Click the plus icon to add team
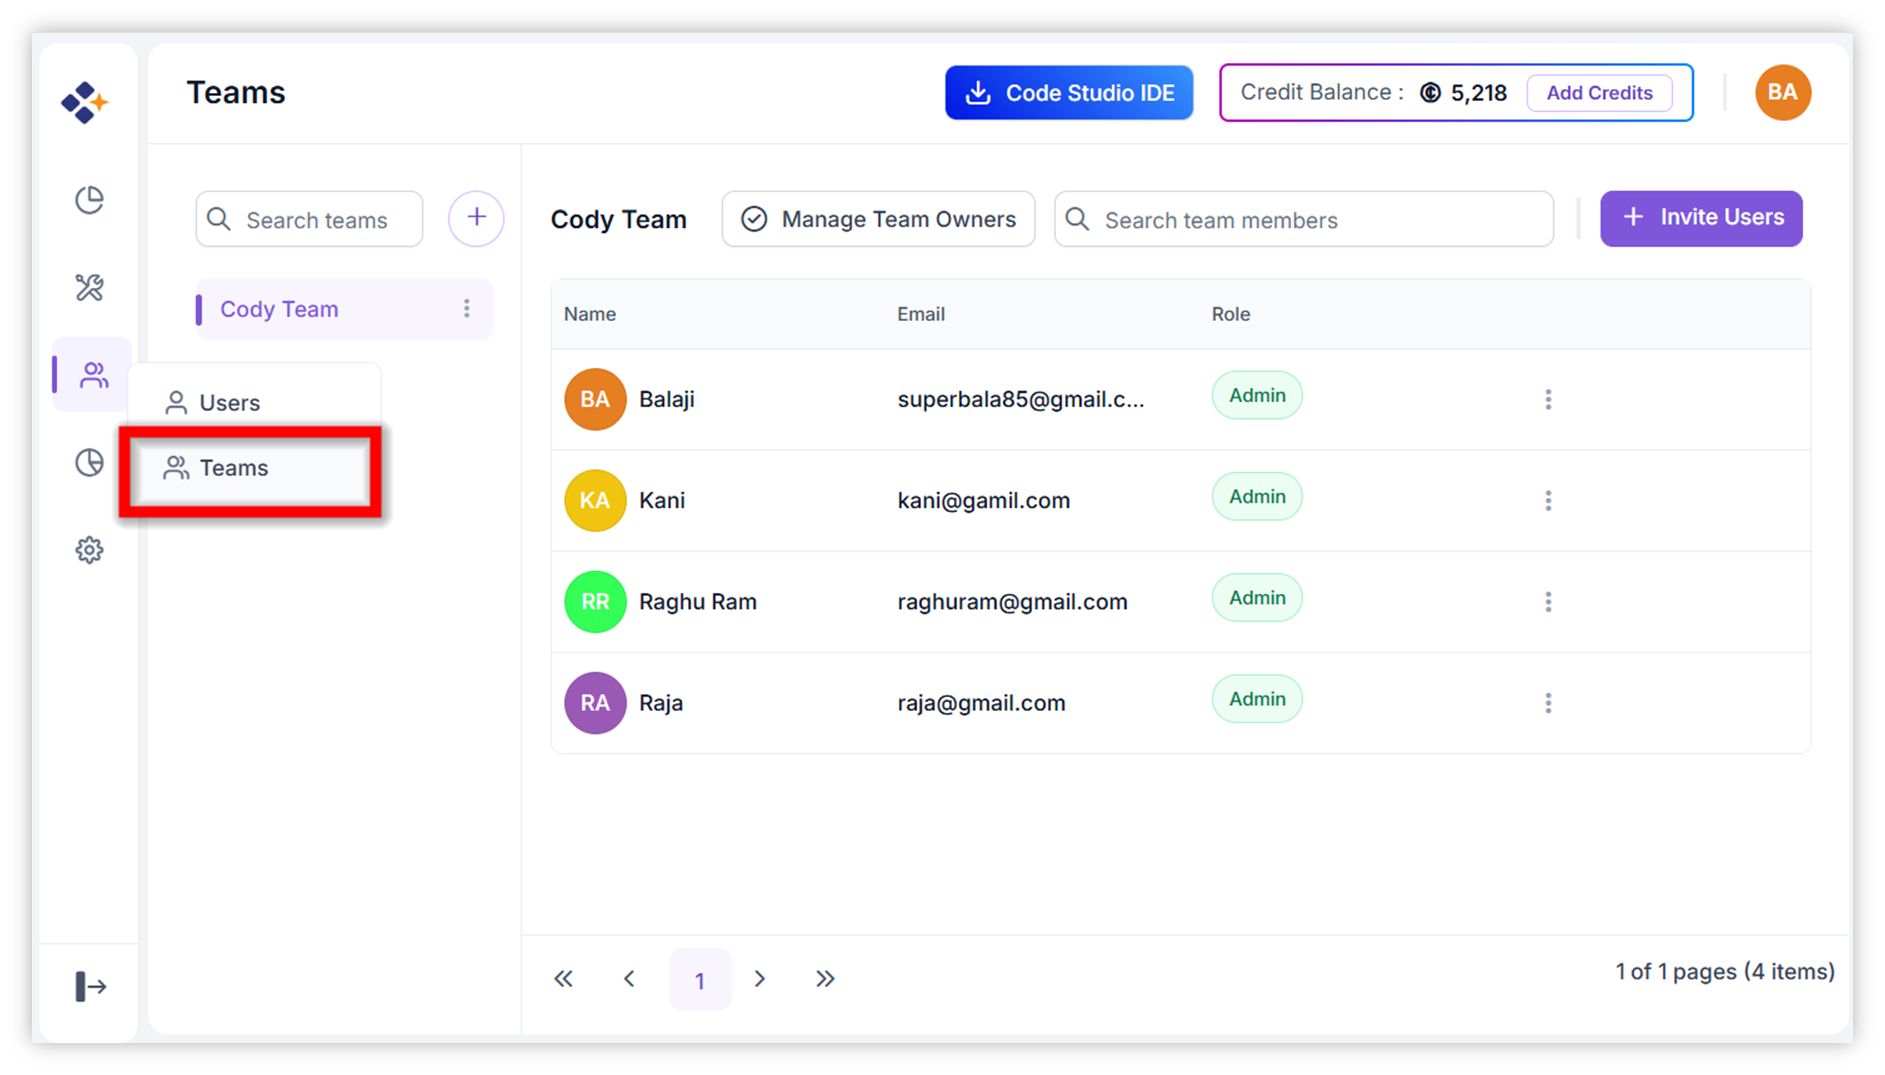The image size is (1885, 1075). coord(476,218)
